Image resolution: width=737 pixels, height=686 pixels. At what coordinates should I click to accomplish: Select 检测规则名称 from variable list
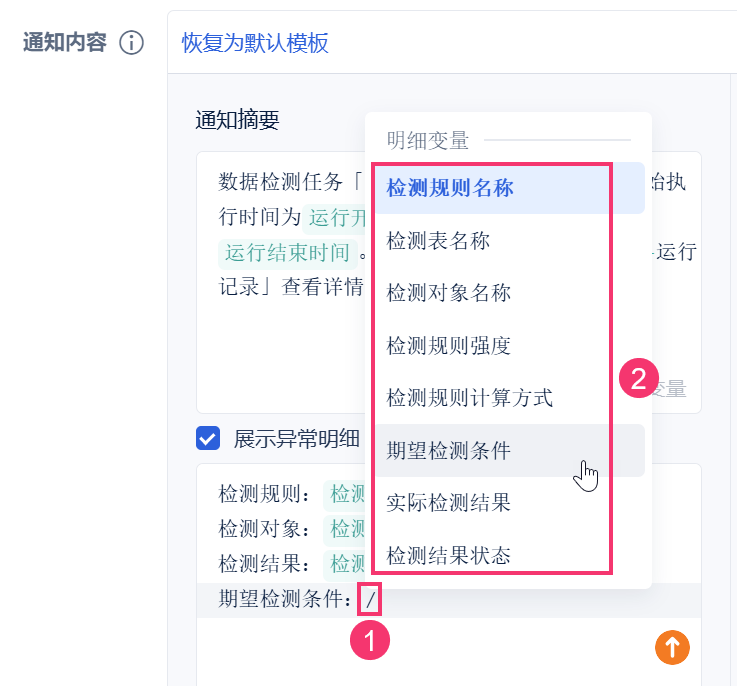click(510, 188)
